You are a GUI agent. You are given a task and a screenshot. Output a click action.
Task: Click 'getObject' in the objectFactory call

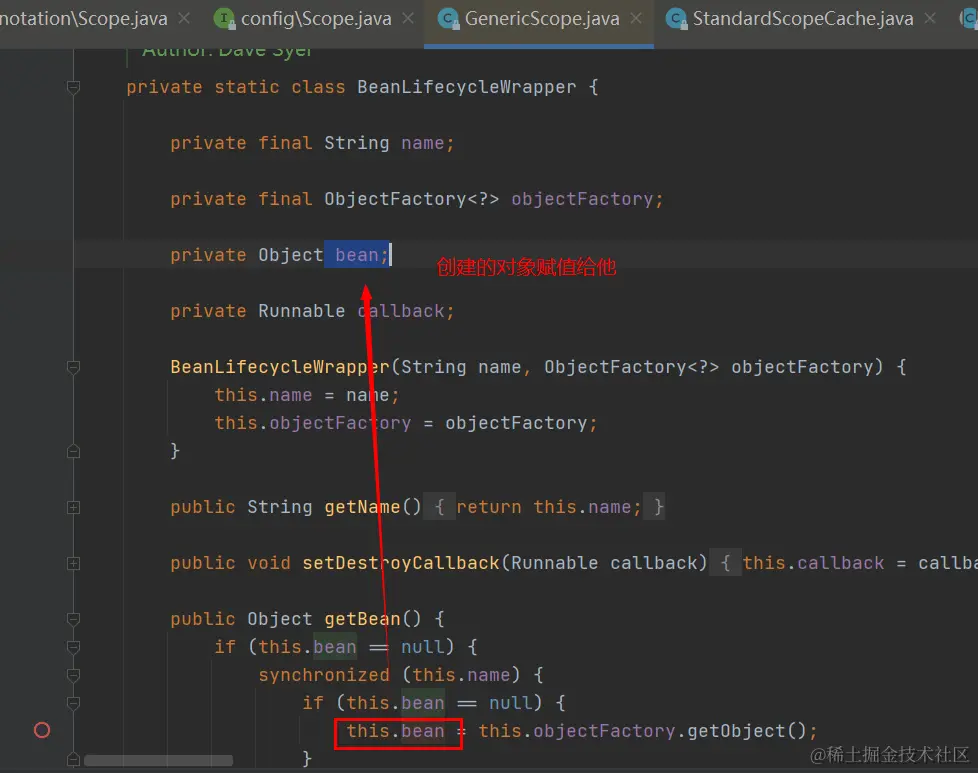(x=736, y=731)
